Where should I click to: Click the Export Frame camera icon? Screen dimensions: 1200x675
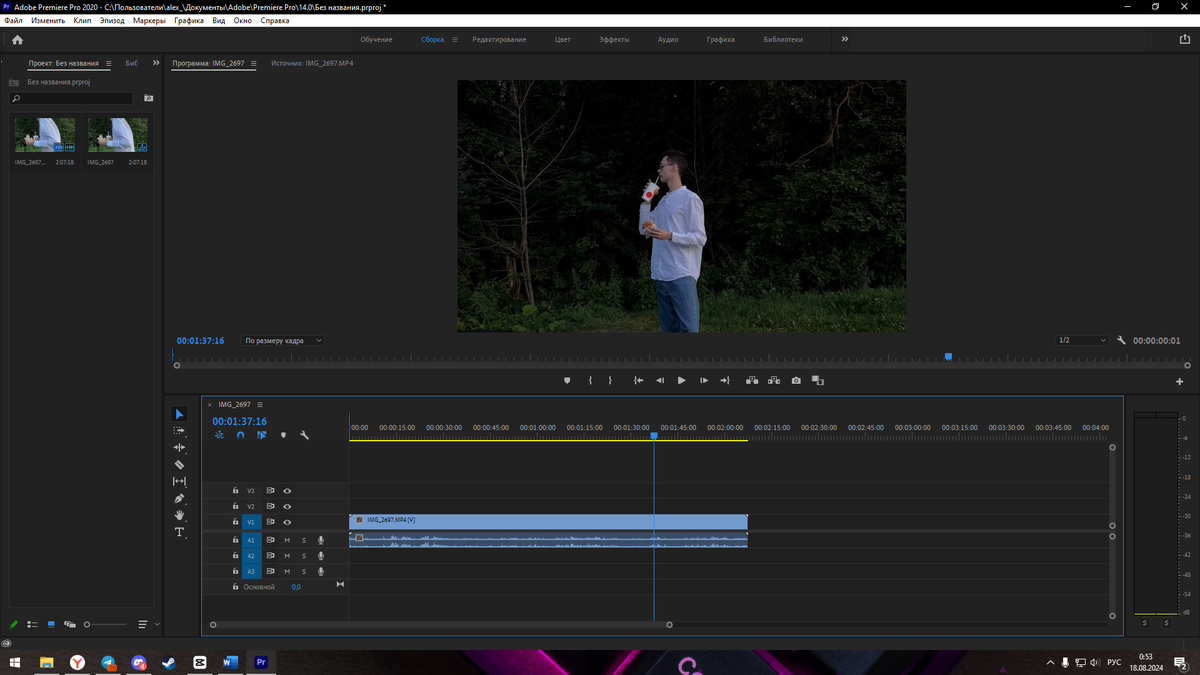tap(796, 381)
